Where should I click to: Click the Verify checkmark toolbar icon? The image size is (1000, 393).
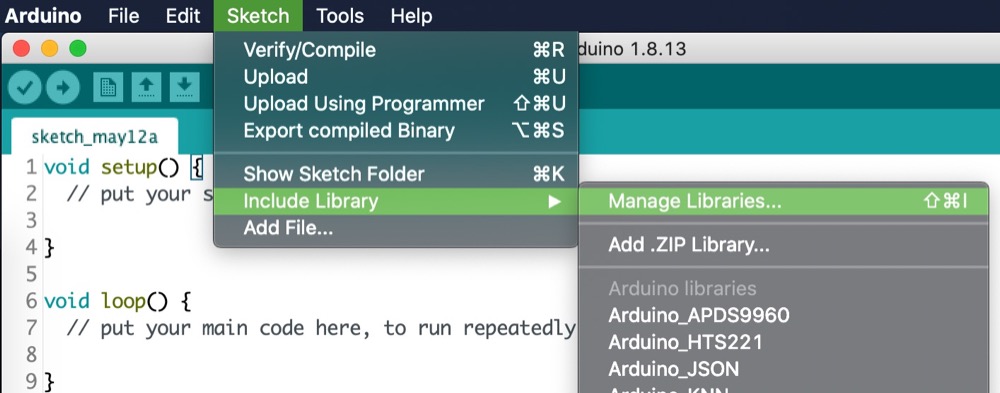tap(25, 87)
